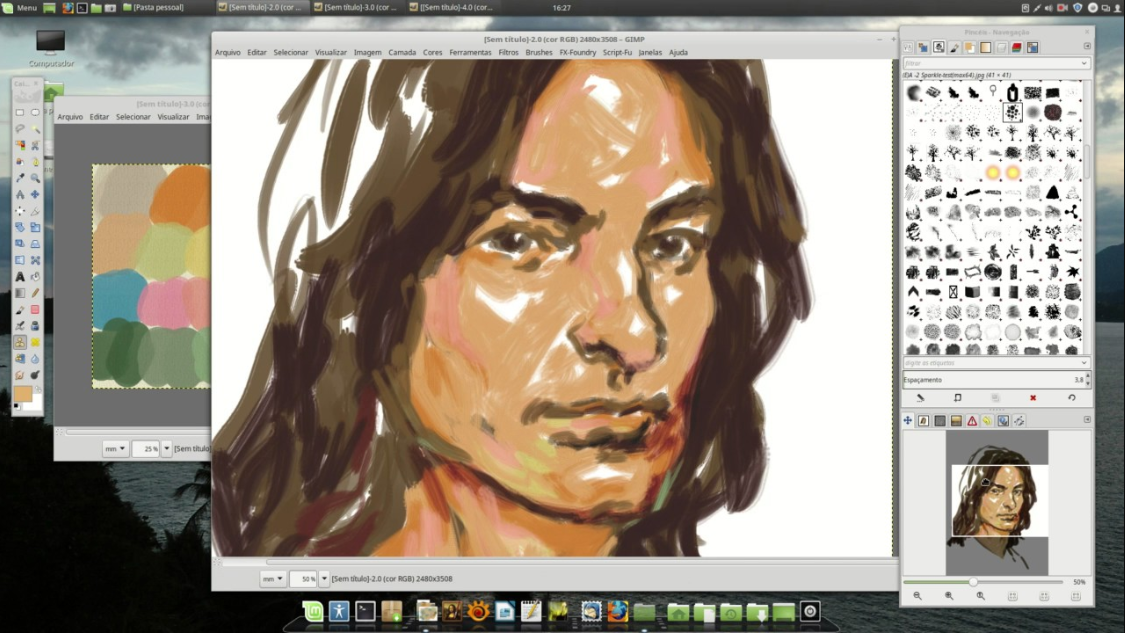This screenshot has height=633, width=1125.
Task: Select the Scissors Select tool
Action: click(x=35, y=145)
